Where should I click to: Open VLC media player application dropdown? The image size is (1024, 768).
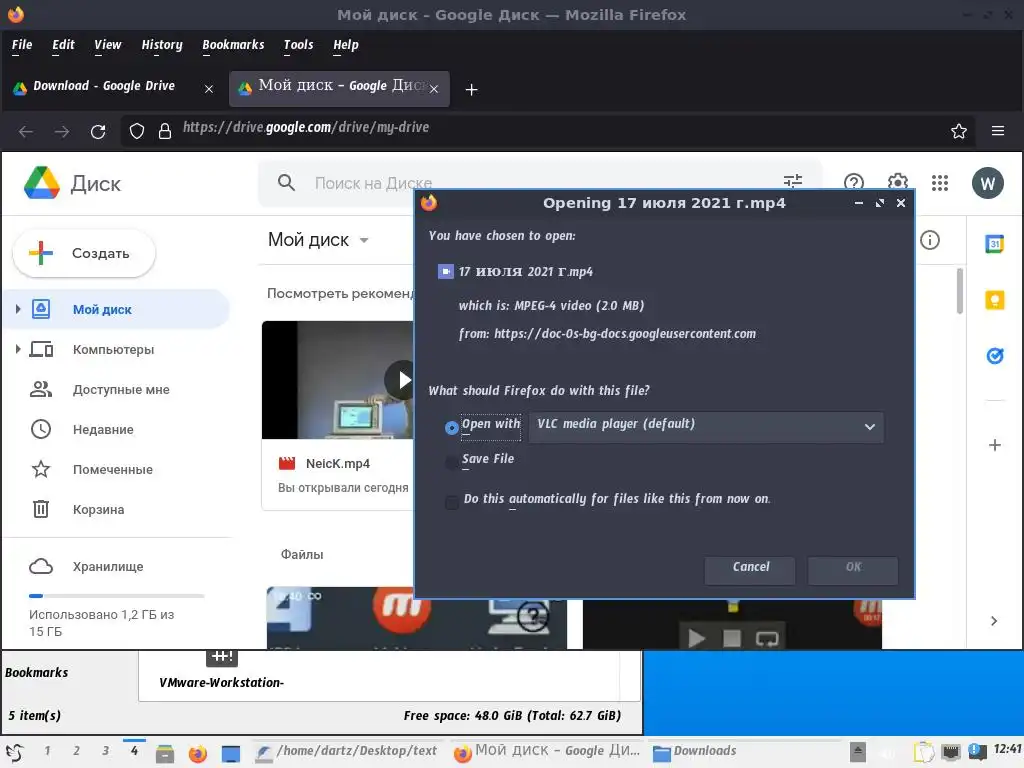click(x=706, y=427)
